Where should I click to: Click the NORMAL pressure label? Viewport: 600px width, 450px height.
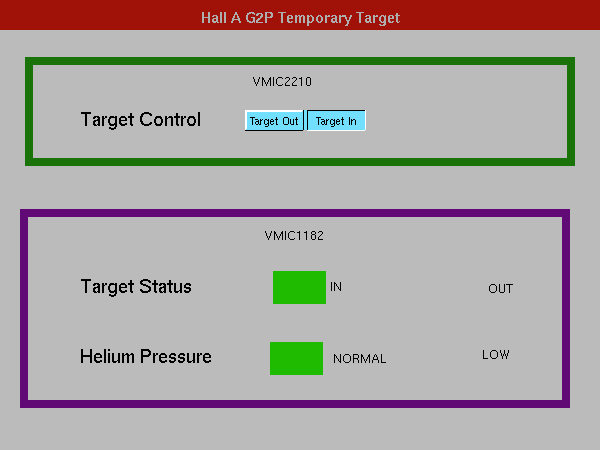[359, 359]
